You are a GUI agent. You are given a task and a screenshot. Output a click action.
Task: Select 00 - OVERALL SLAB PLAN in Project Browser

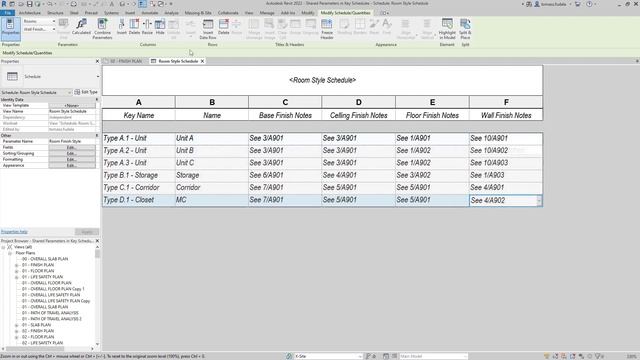click(45, 259)
